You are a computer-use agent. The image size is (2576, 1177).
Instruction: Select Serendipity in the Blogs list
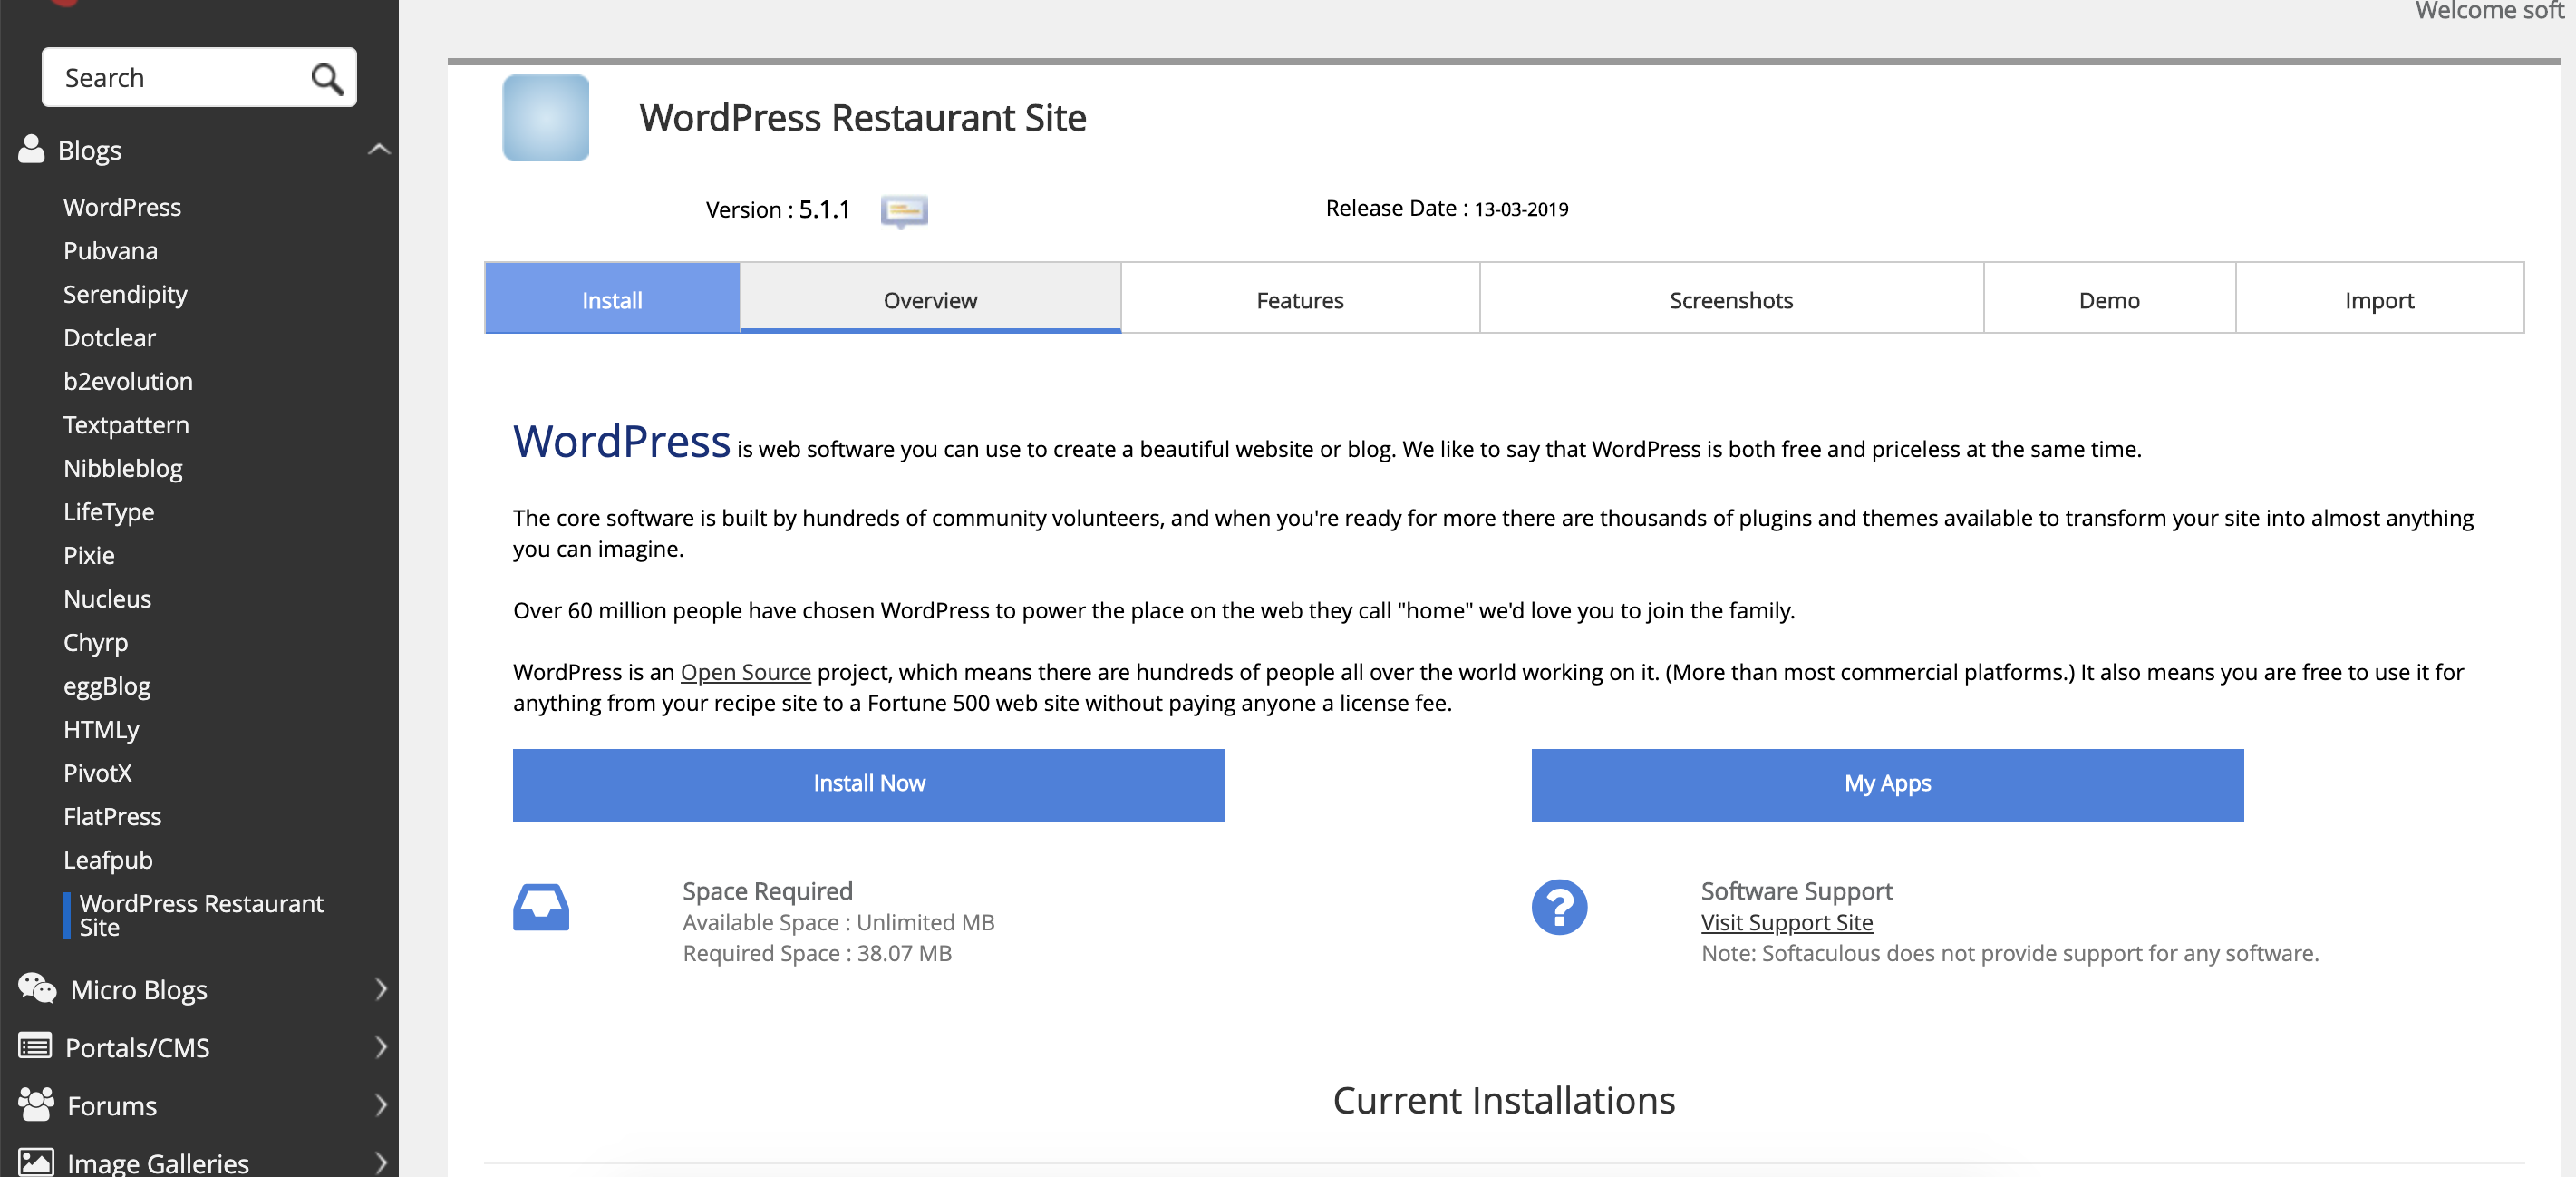click(x=125, y=294)
